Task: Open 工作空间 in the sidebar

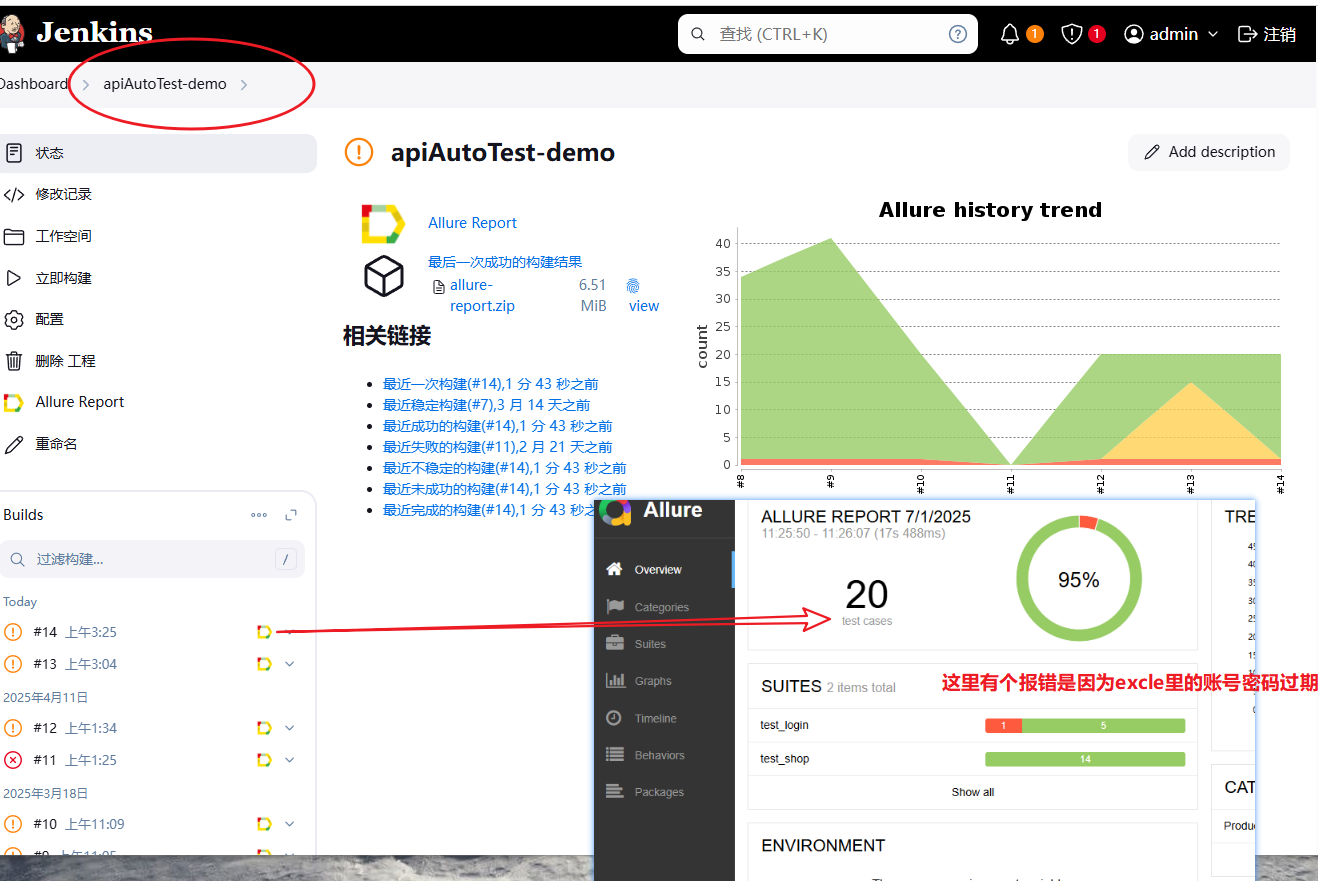Action: pyautogui.click(x=157, y=236)
